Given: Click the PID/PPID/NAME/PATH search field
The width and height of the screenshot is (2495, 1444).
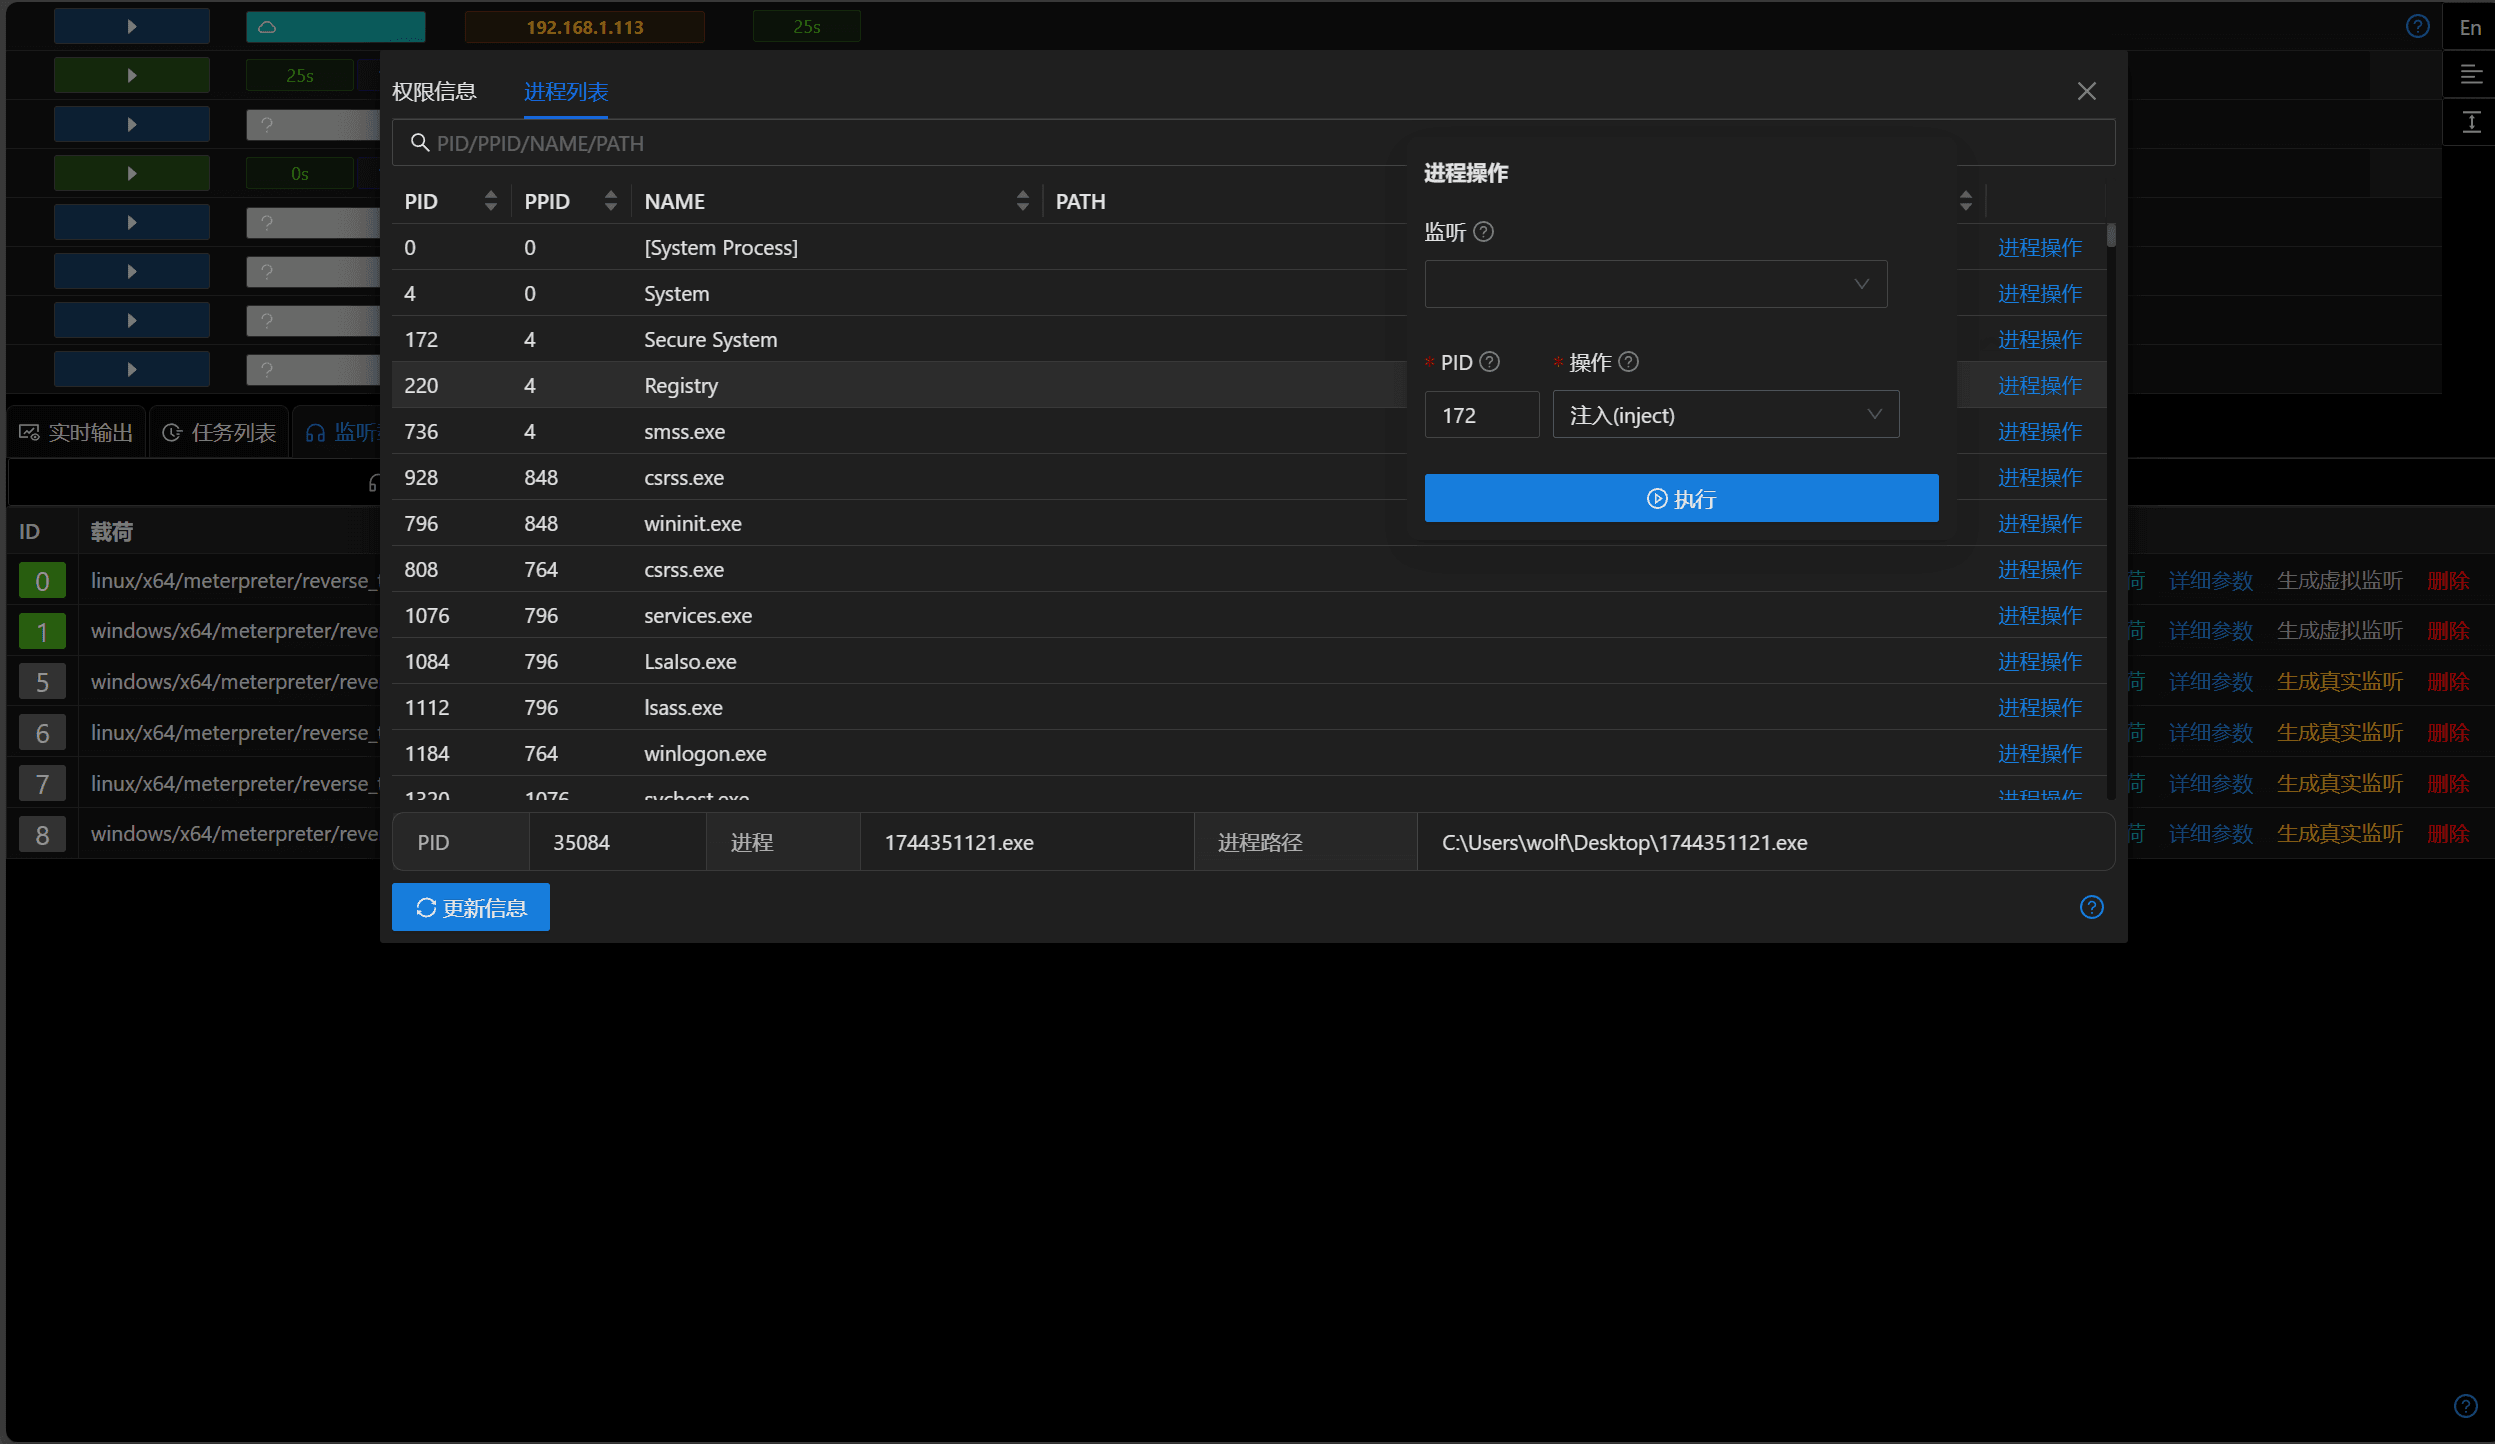Looking at the screenshot, I should tap(1254, 143).
